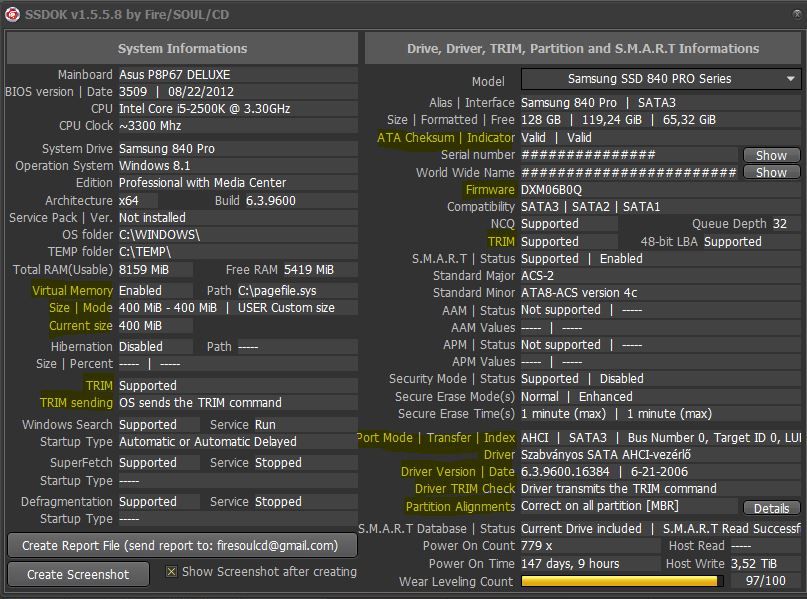
Task: Click the Firmware value DXM06B0Q
Action: pos(551,190)
